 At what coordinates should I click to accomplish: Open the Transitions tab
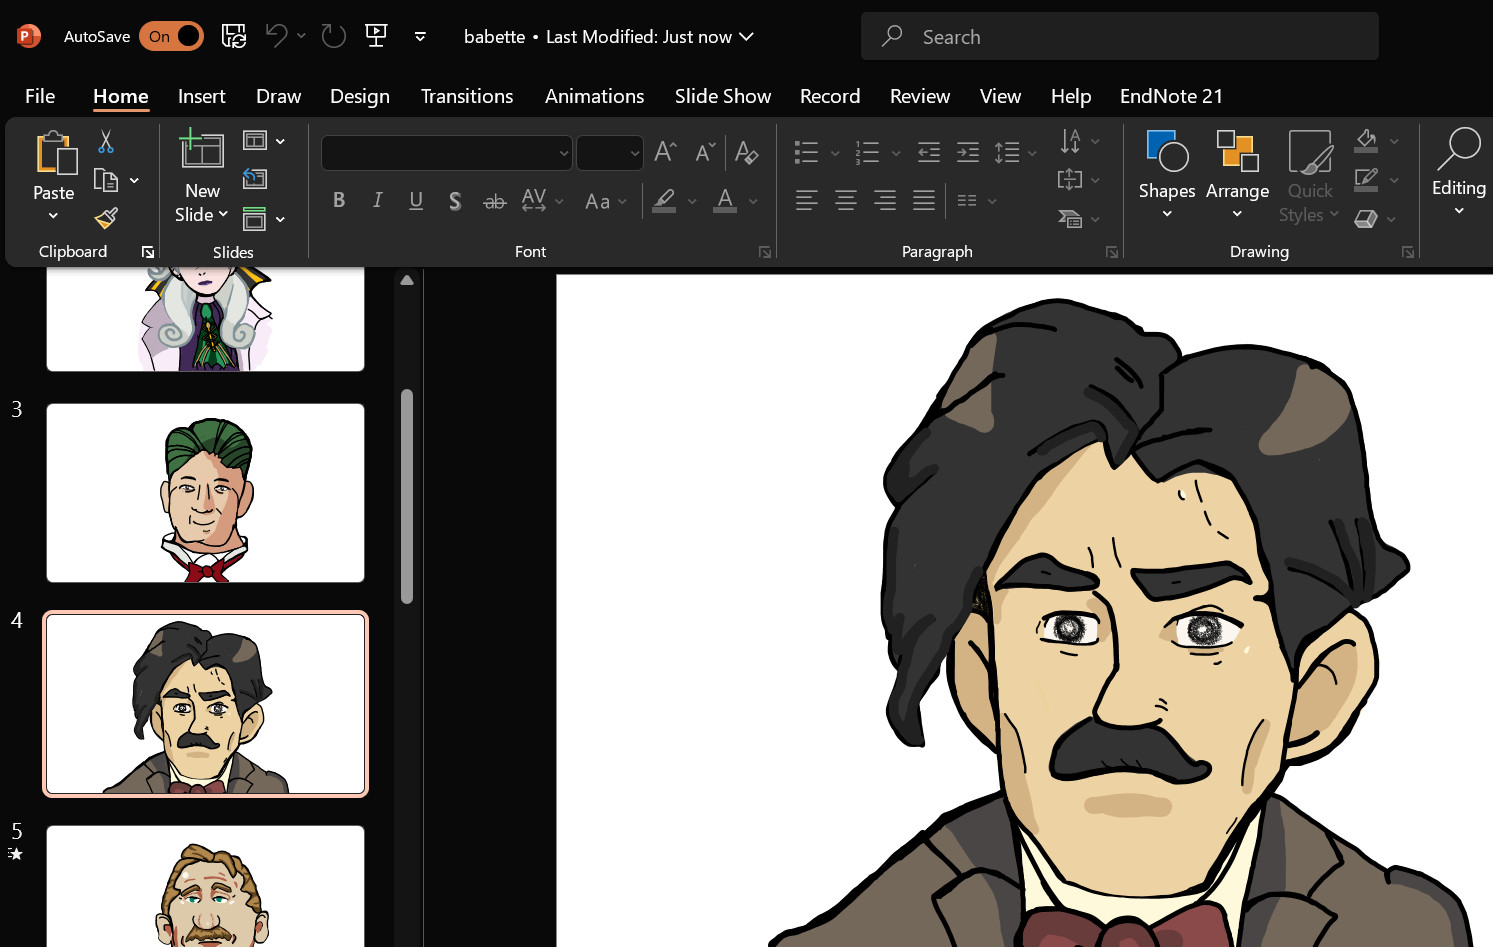click(467, 96)
